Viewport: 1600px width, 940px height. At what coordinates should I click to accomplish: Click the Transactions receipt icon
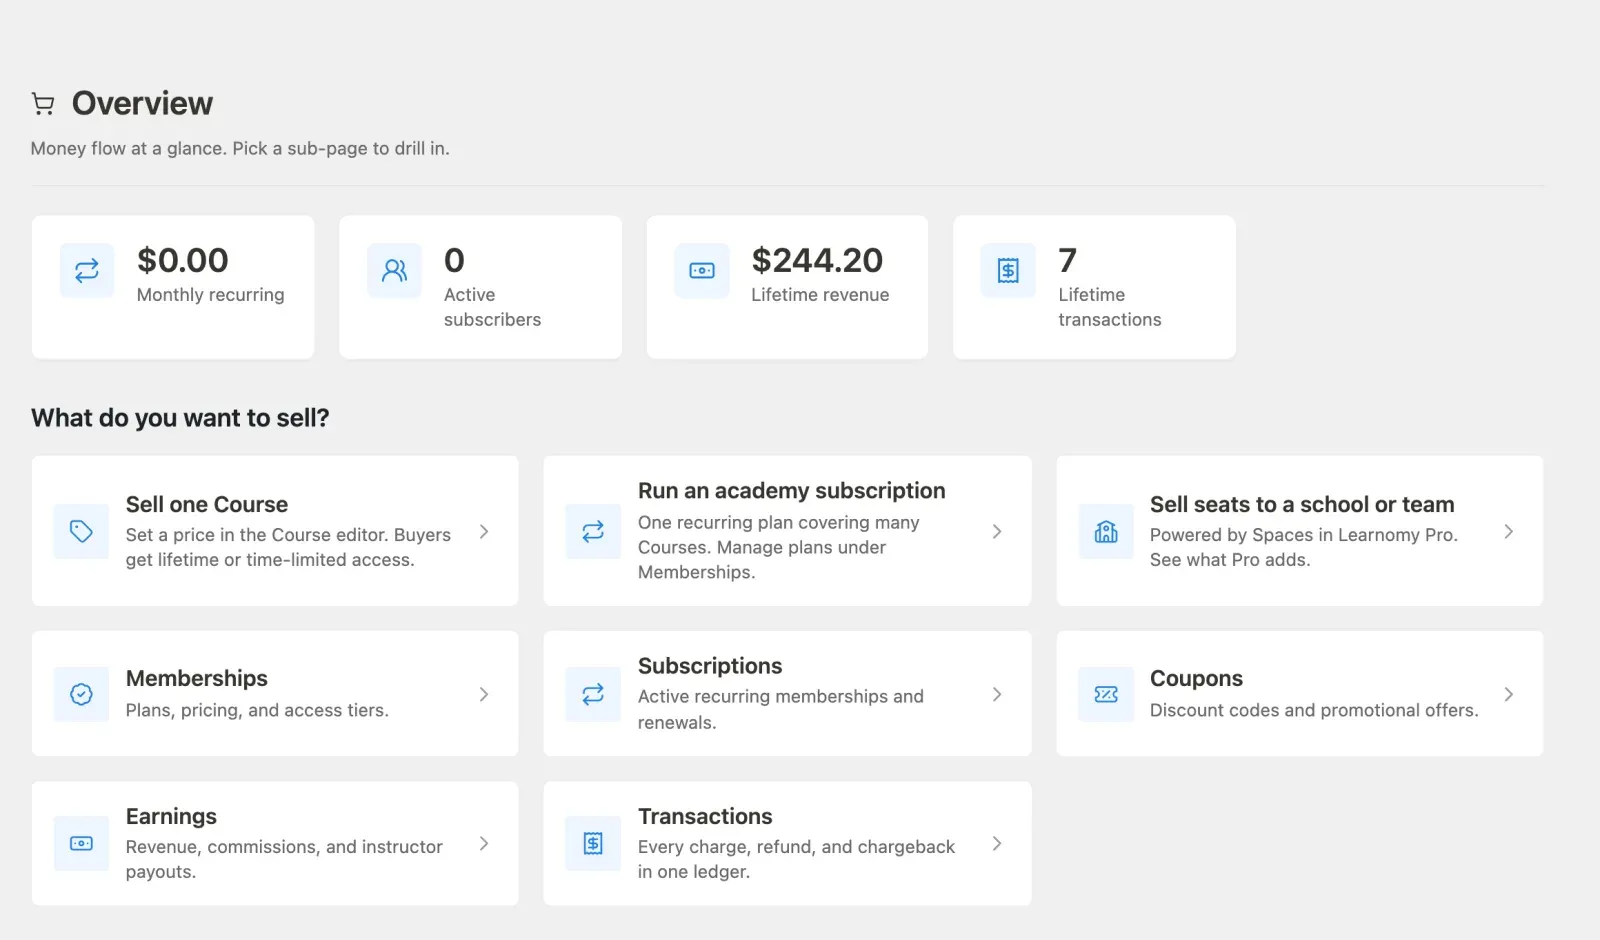[593, 843]
